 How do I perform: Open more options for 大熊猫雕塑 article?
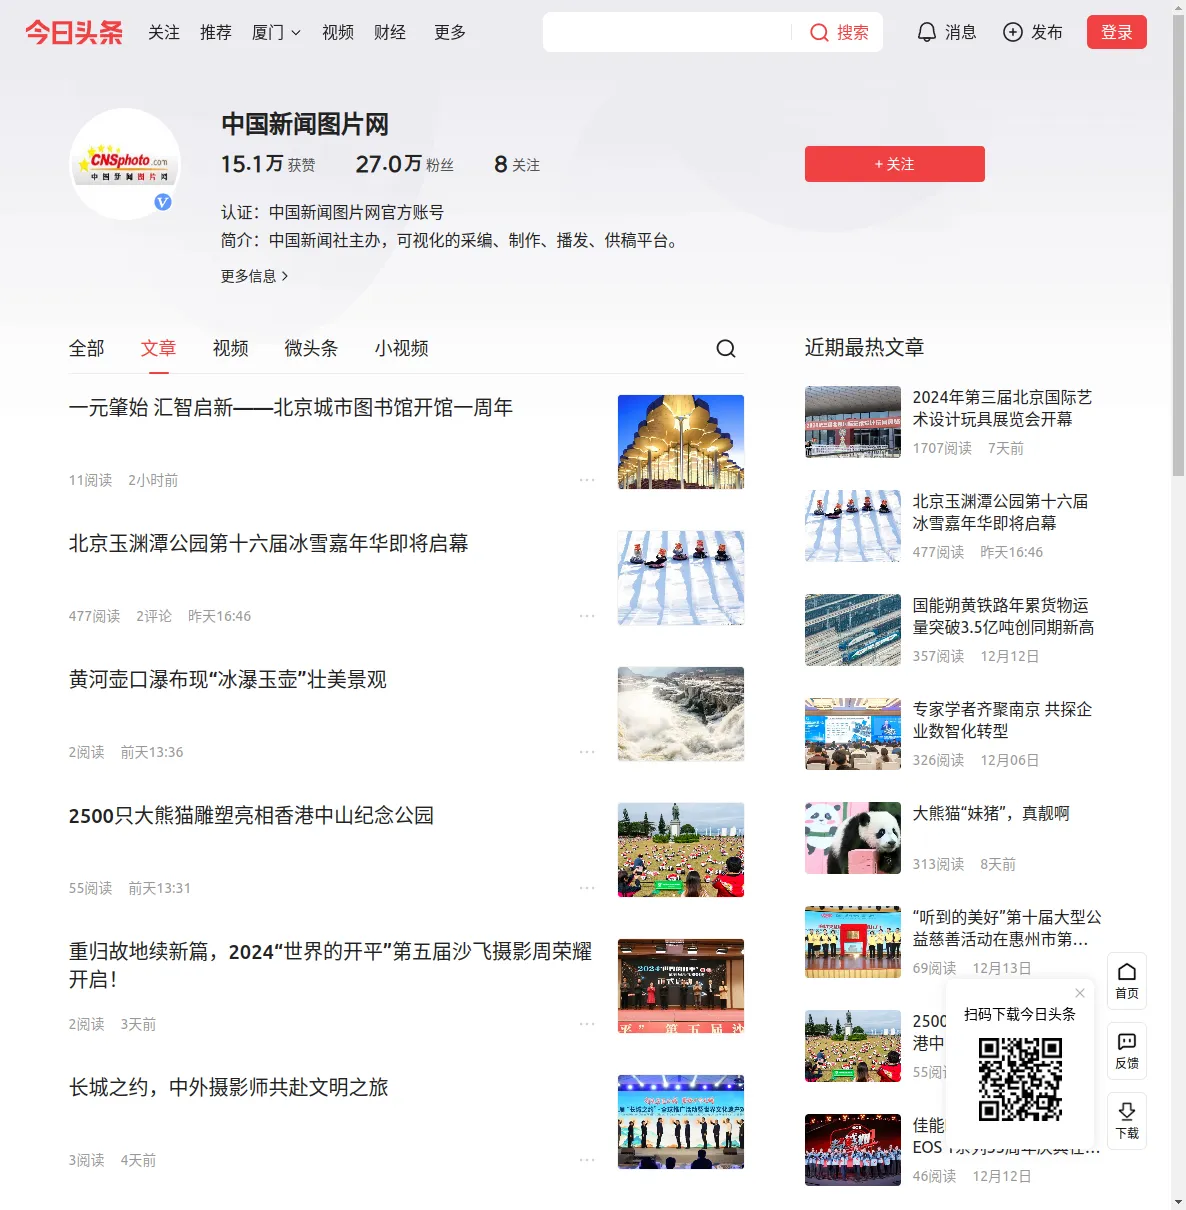[x=587, y=888]
